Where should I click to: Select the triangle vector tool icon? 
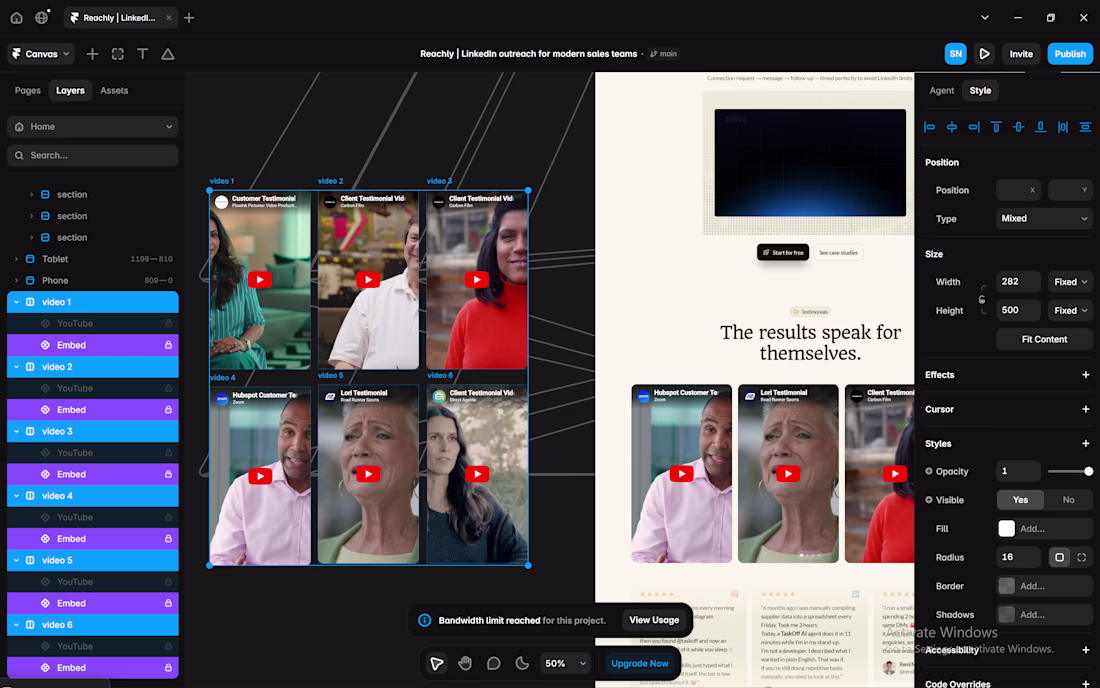(168, 54)
